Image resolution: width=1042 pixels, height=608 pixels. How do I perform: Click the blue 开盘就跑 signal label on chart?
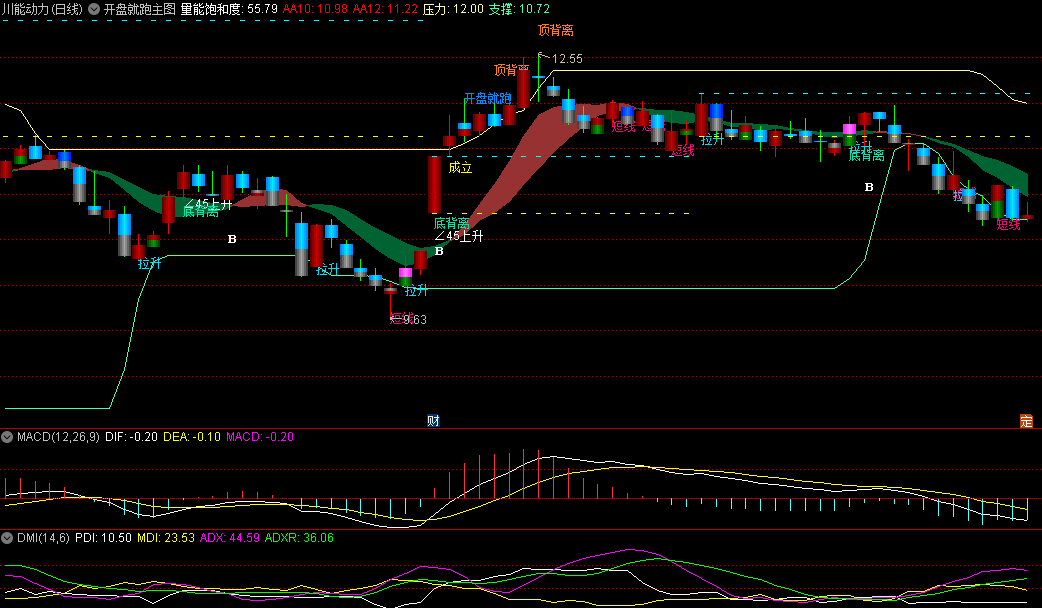[487, 98]
